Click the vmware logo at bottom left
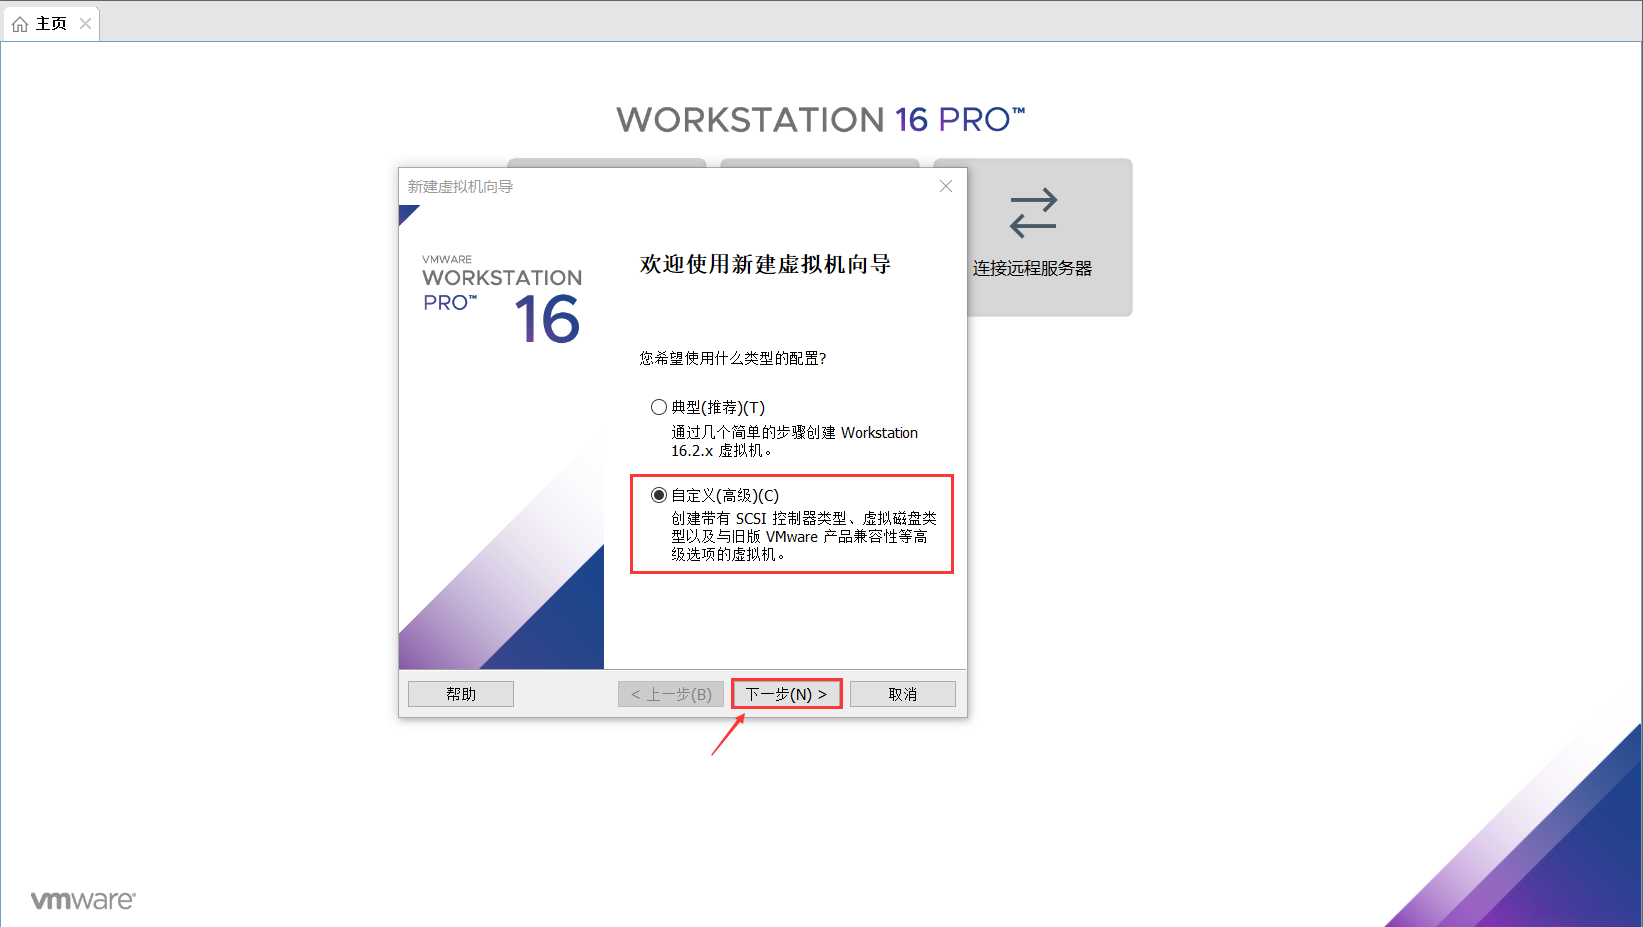This screenshot has width=1643, height=927. [x=83, y=898]
